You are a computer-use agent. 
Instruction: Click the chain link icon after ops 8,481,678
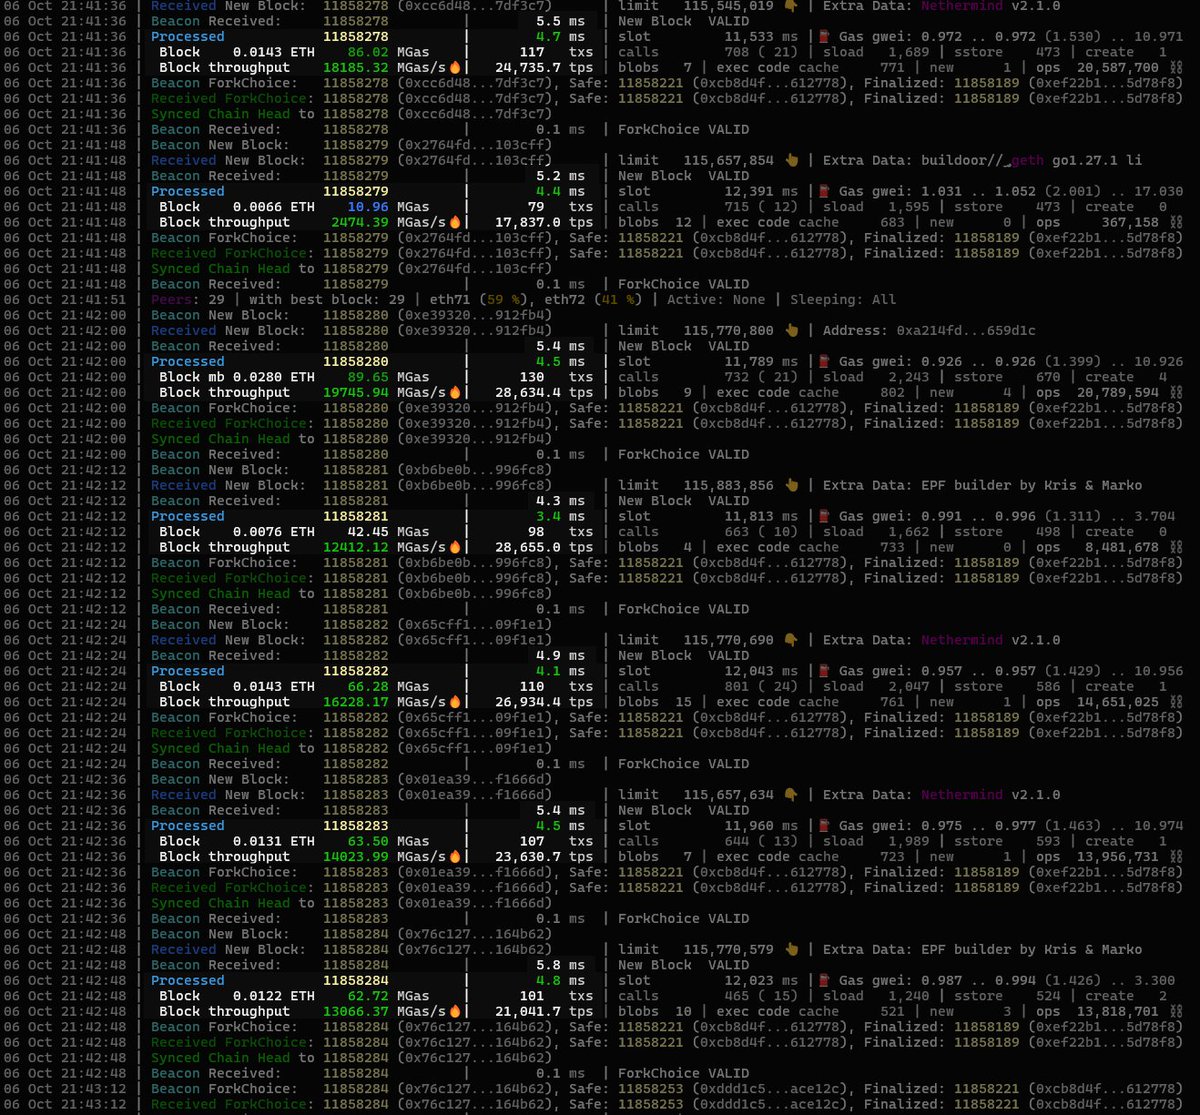[x=1174, y=547]
